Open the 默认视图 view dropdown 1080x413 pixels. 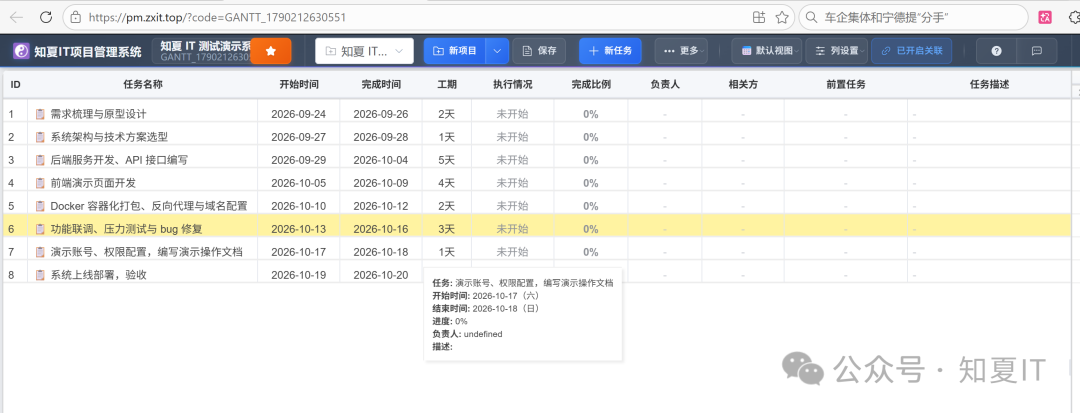tap(767, 51)
